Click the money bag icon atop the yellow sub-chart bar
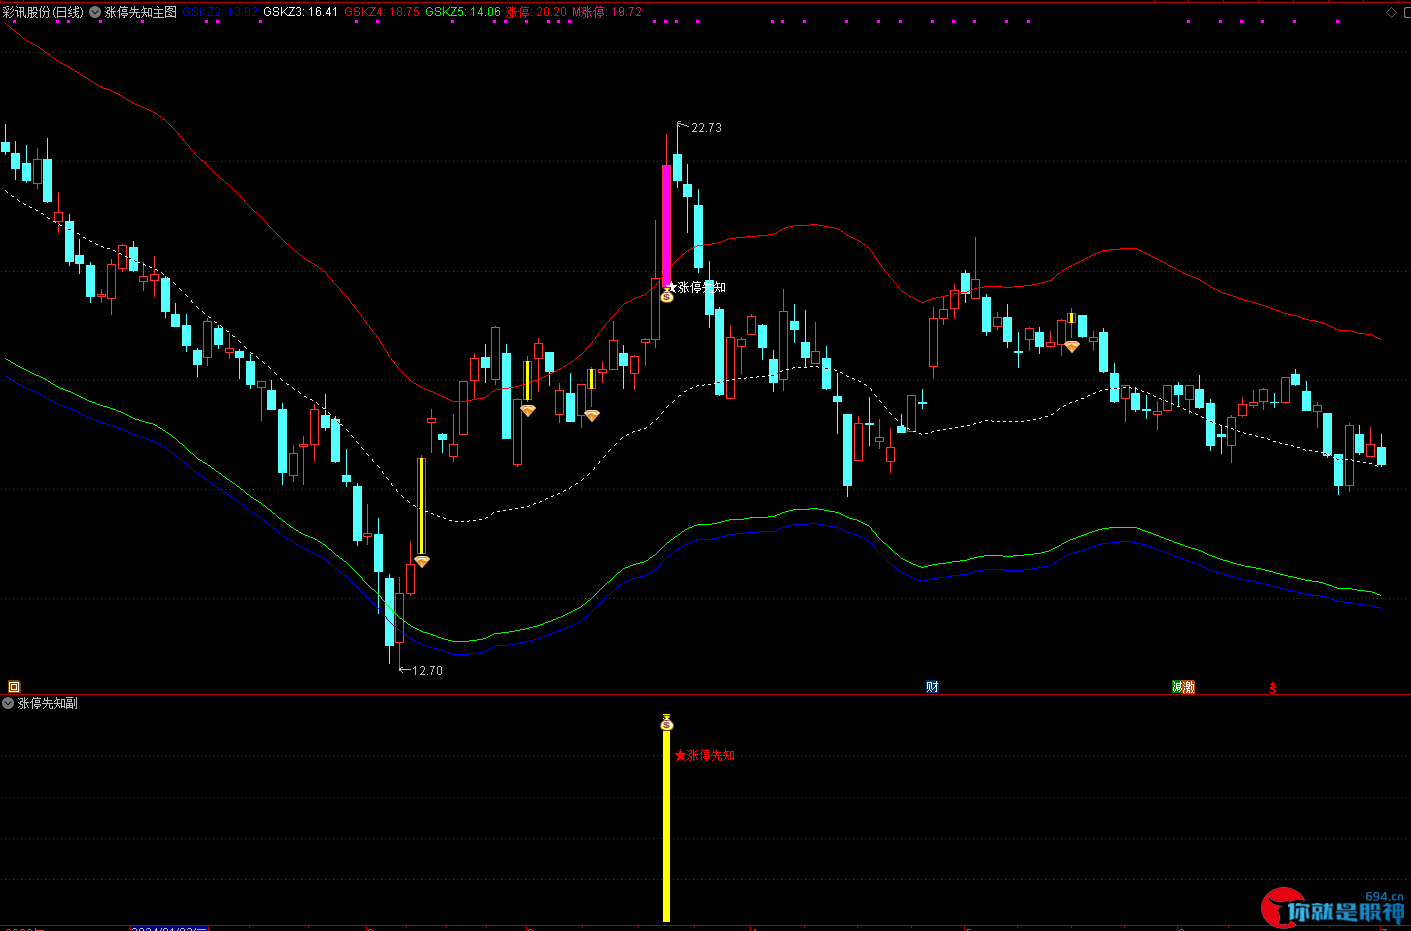Screen dimensions: 1411x931 tap(667, 722)
